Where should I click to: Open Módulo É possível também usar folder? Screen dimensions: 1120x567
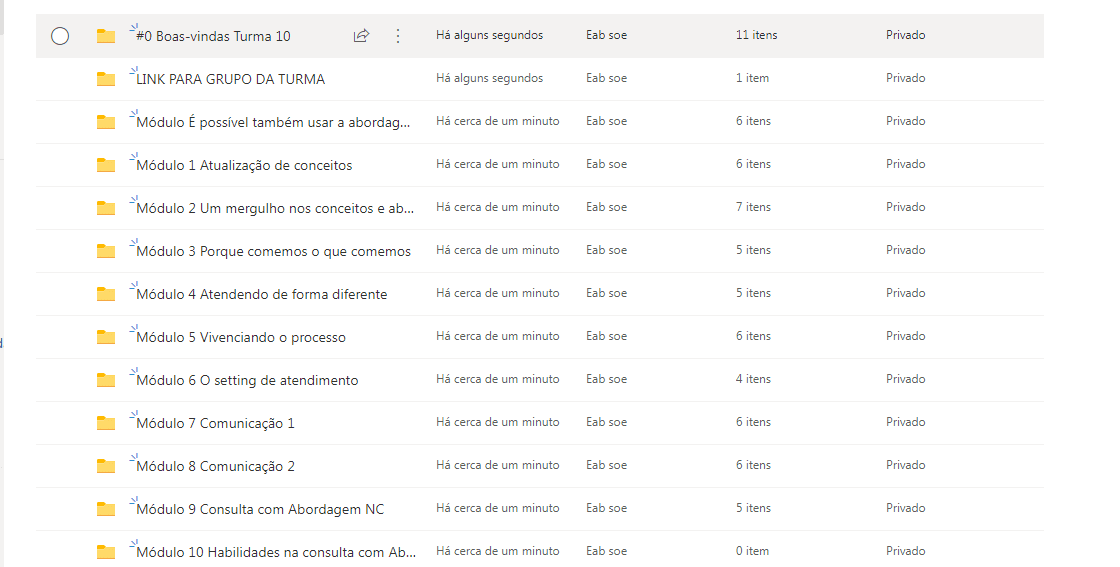pyautogui.click(x=273, y=122)
